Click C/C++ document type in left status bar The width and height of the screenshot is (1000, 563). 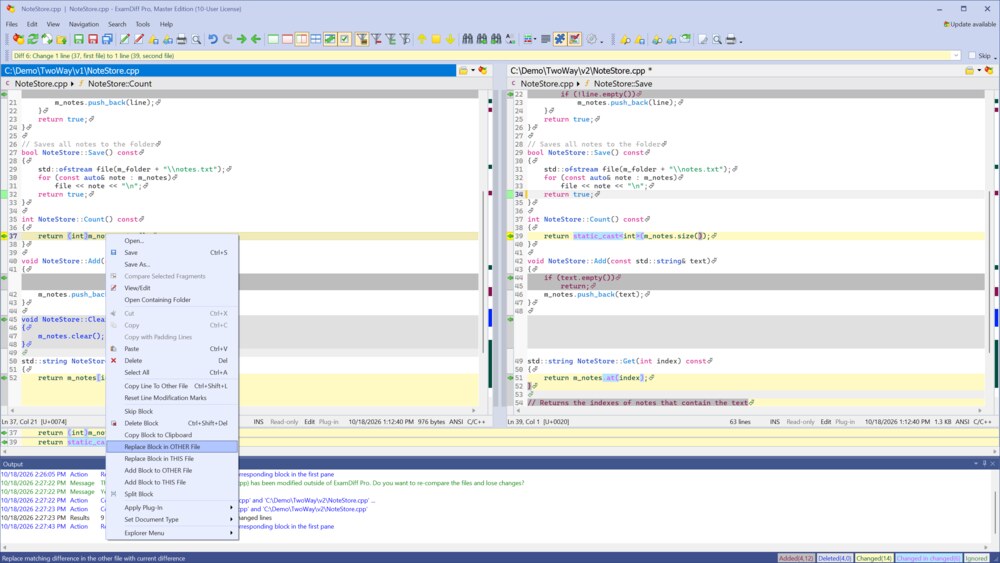pos(476,421)
